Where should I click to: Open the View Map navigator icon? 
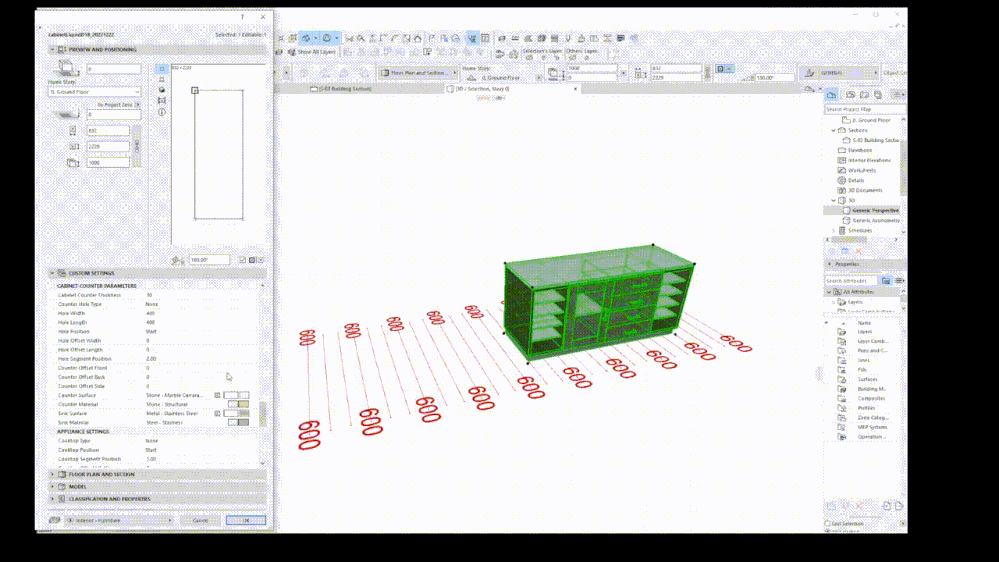pos(851,94)
